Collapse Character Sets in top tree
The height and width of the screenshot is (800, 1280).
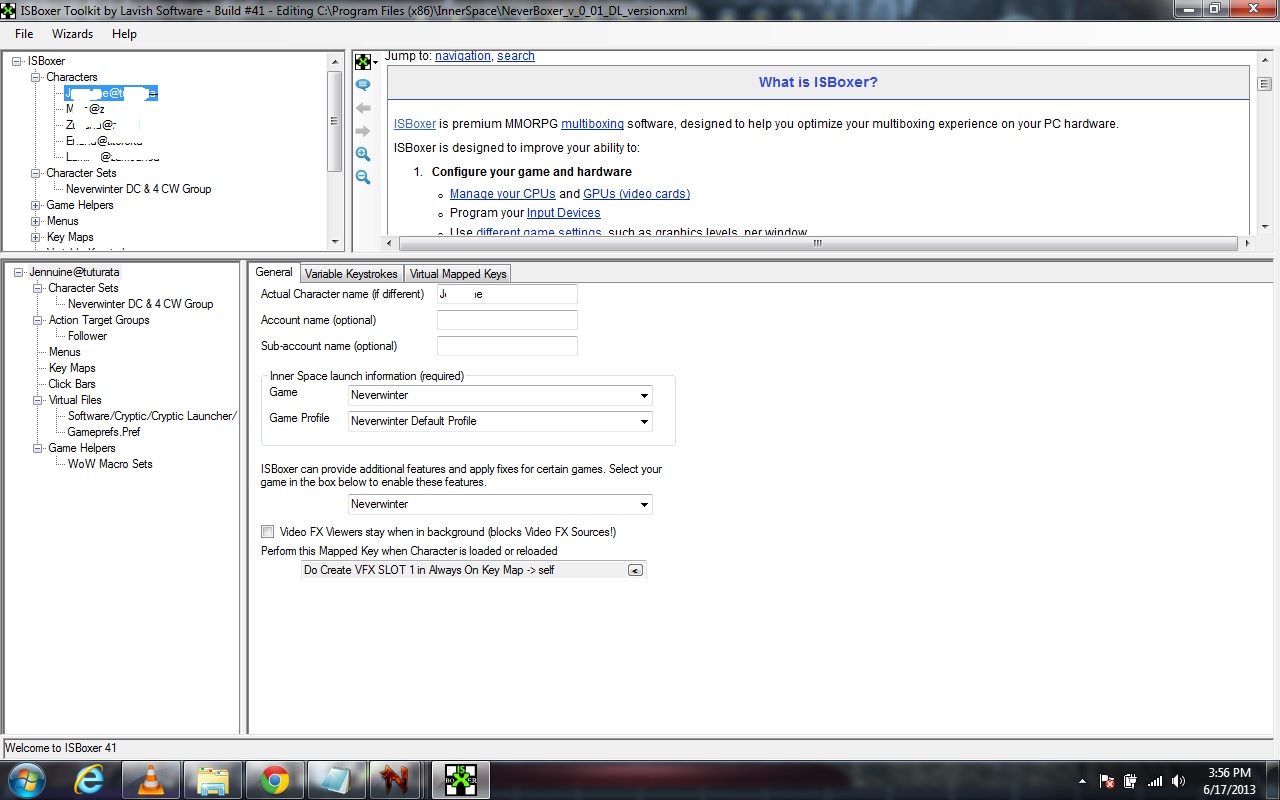(x=36, y=173)
